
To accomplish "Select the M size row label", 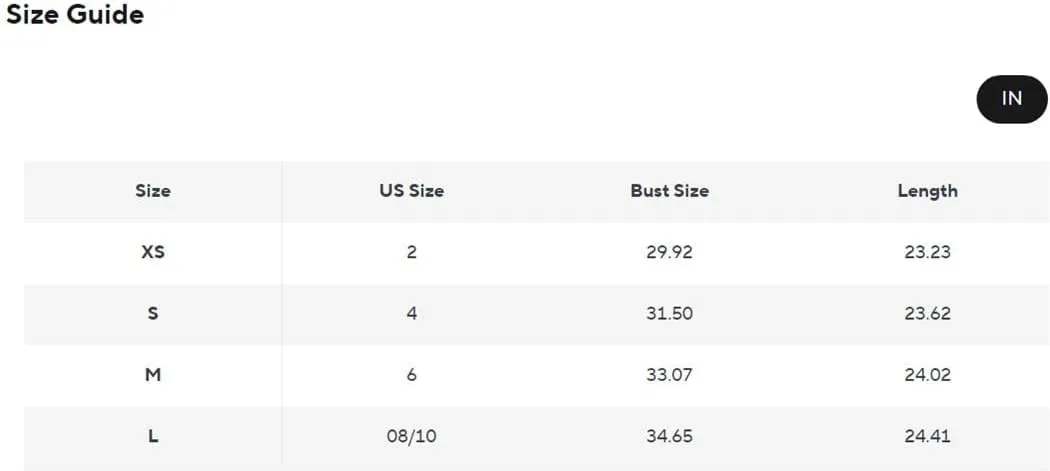I will [x=153, y=375].
